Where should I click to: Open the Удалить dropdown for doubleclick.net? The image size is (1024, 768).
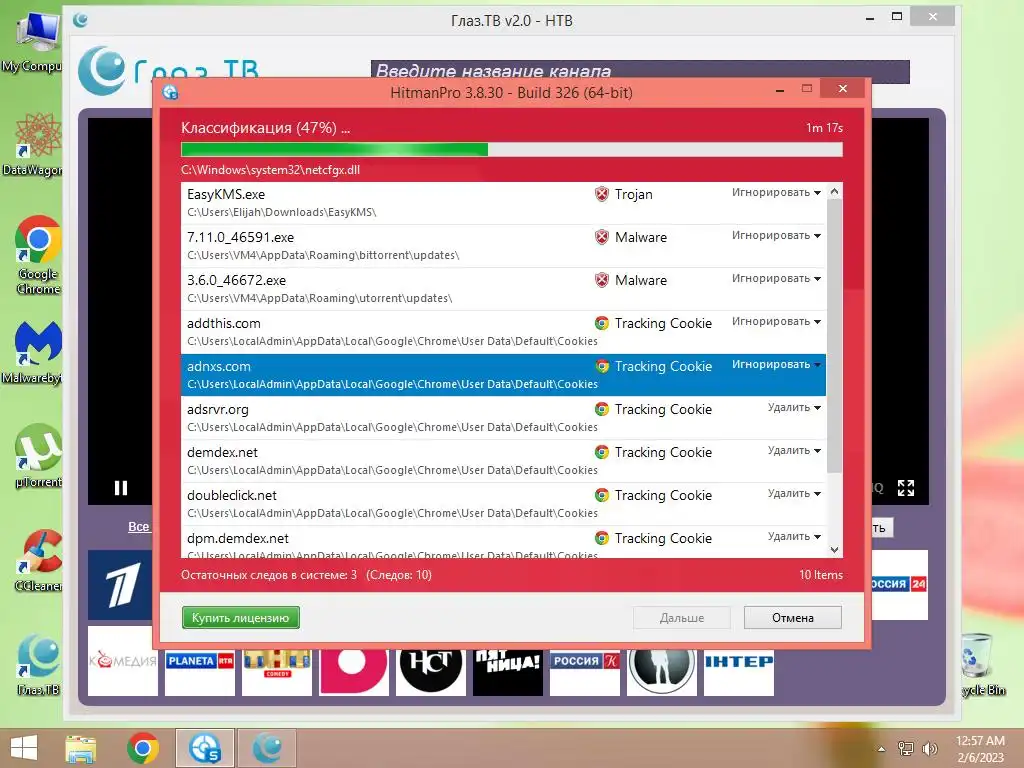coord(794,494)
